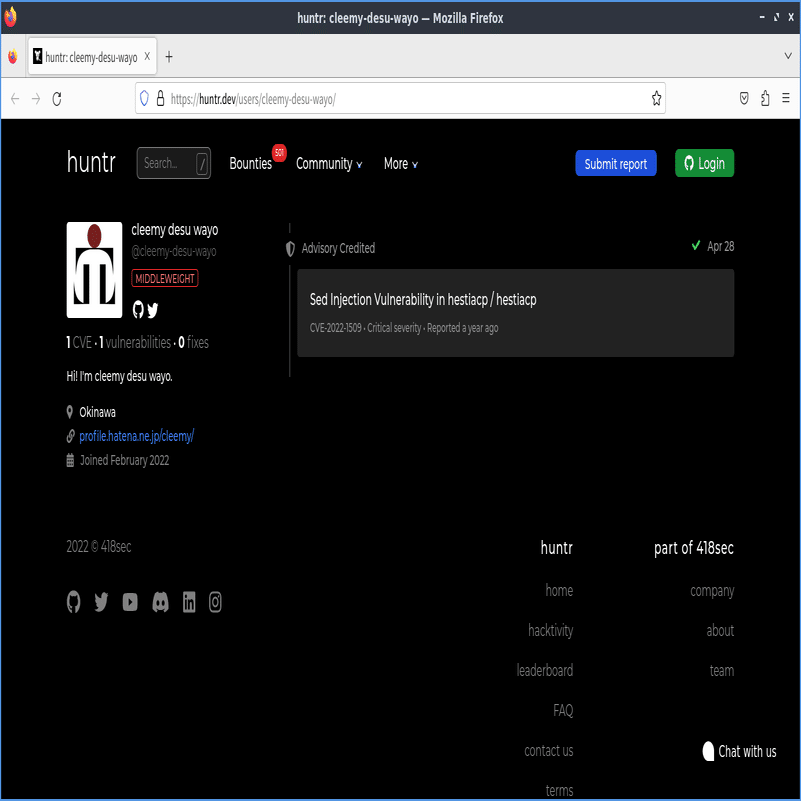Click the Submit report button
This screenshot has width=801, height=801.
pyautogui.click(x=616, y=163)
